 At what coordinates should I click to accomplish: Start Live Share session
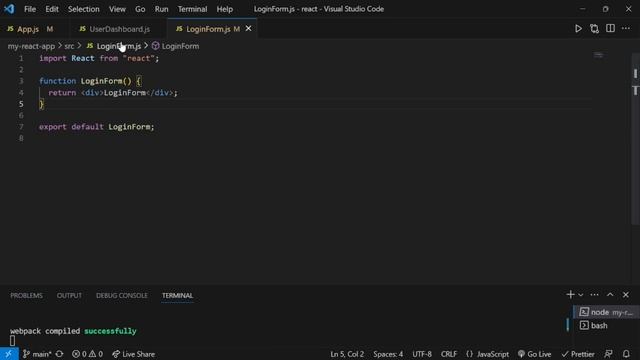(x=133, y=354)
